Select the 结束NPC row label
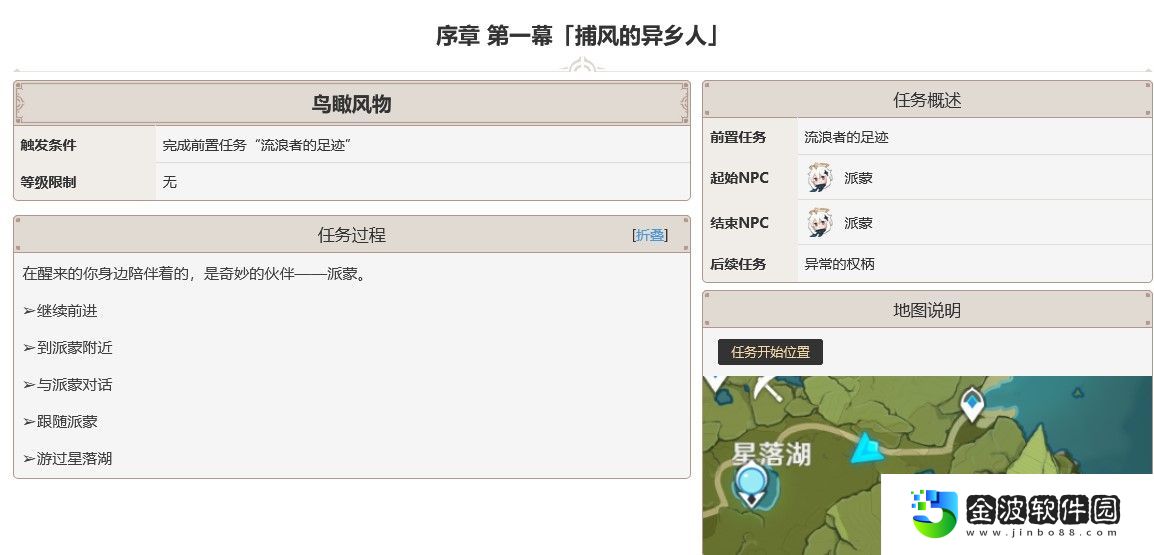The width and height of the screenshot is (1154, 555). click(740, 222)
